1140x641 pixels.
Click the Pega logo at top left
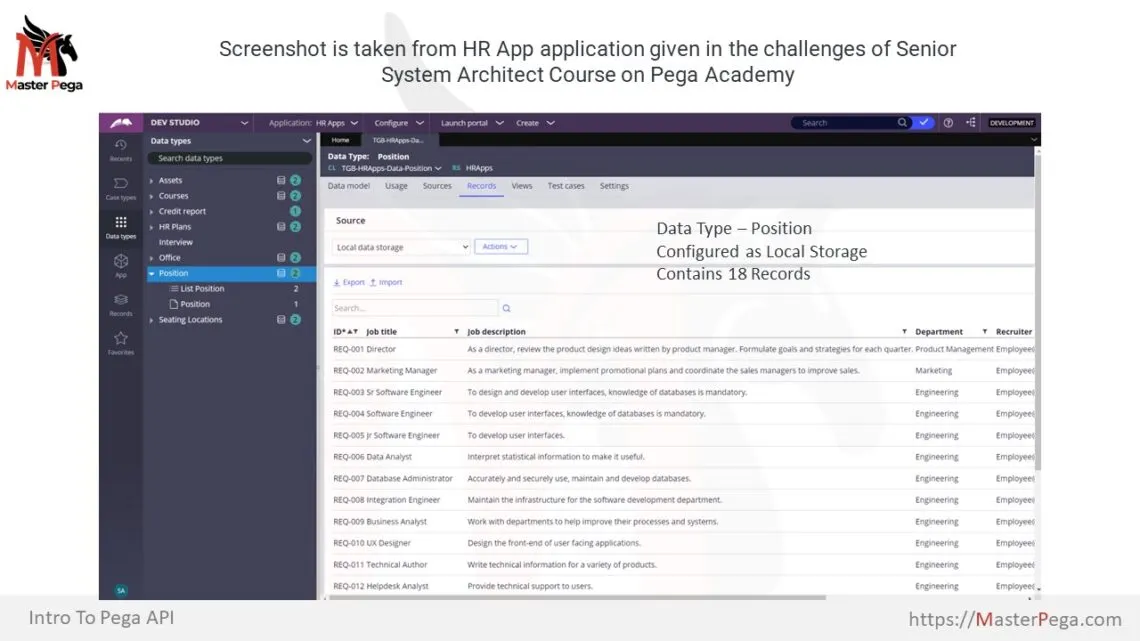(x=120, y=123)
